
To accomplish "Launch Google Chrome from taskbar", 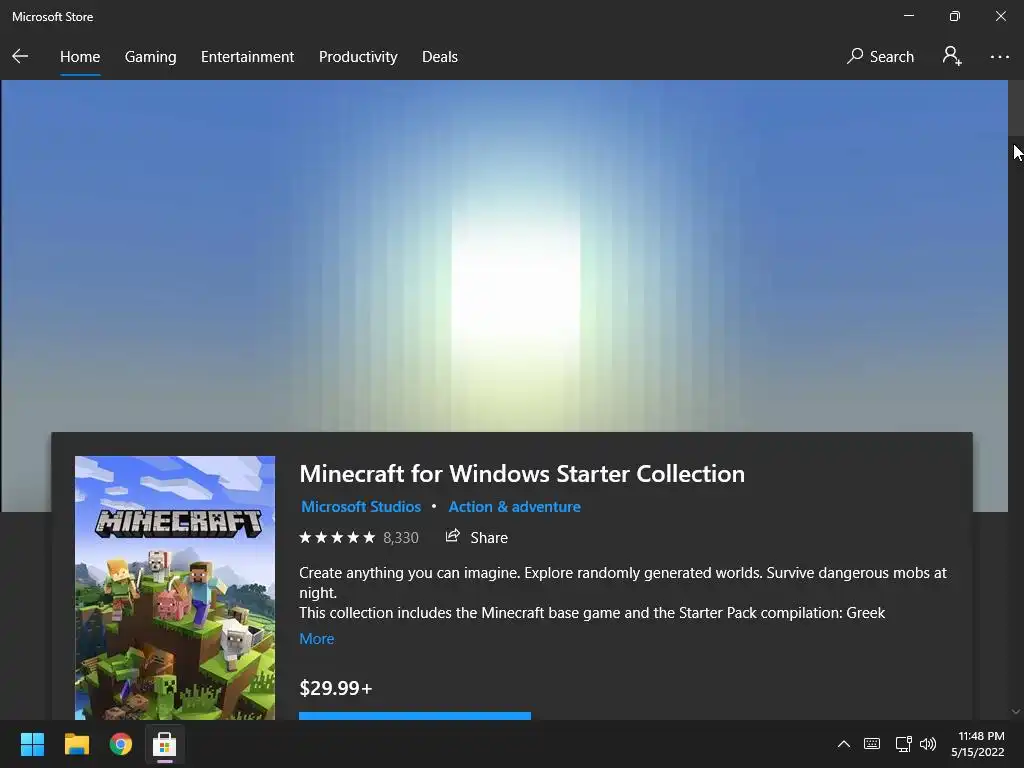I will tap(121, 744).
